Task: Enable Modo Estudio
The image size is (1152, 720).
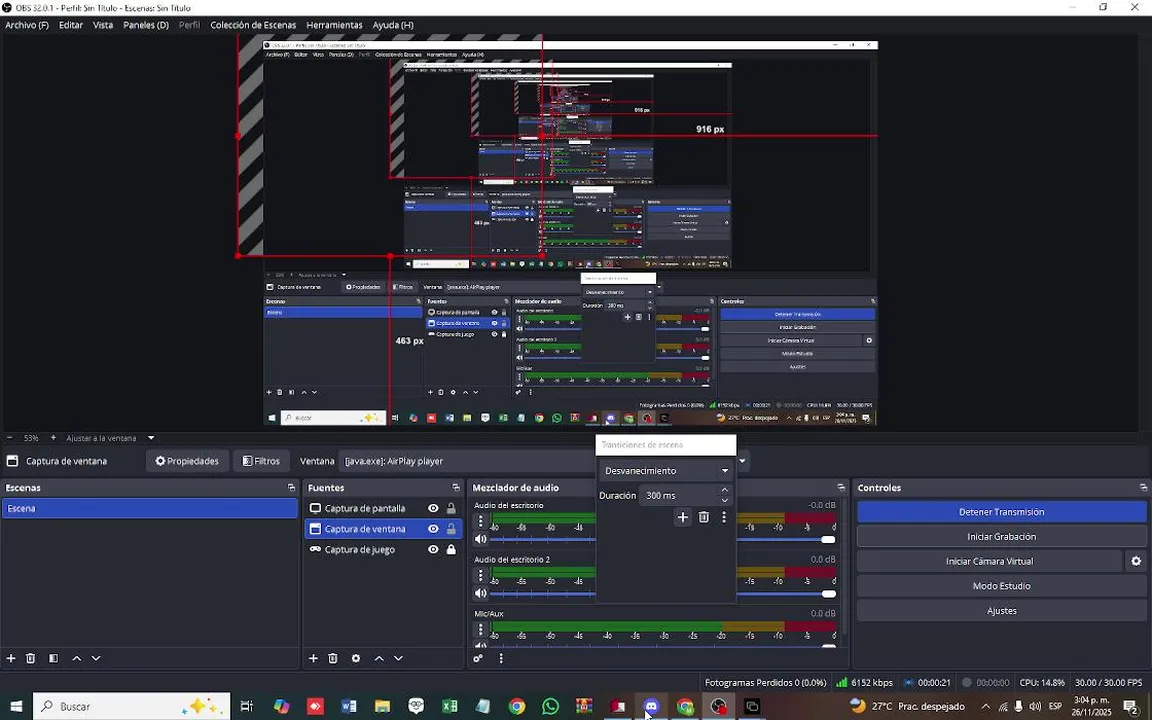Action: tap(1001, 586)
